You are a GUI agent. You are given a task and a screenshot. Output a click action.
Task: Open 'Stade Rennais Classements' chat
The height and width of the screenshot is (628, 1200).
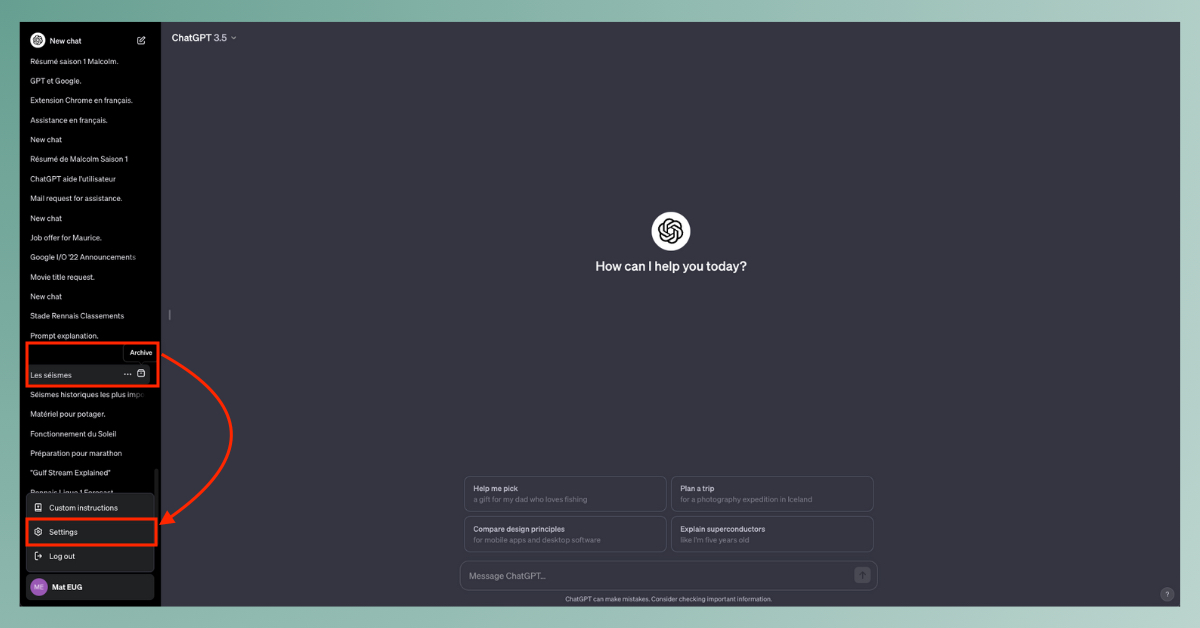(x=77, y=316)
